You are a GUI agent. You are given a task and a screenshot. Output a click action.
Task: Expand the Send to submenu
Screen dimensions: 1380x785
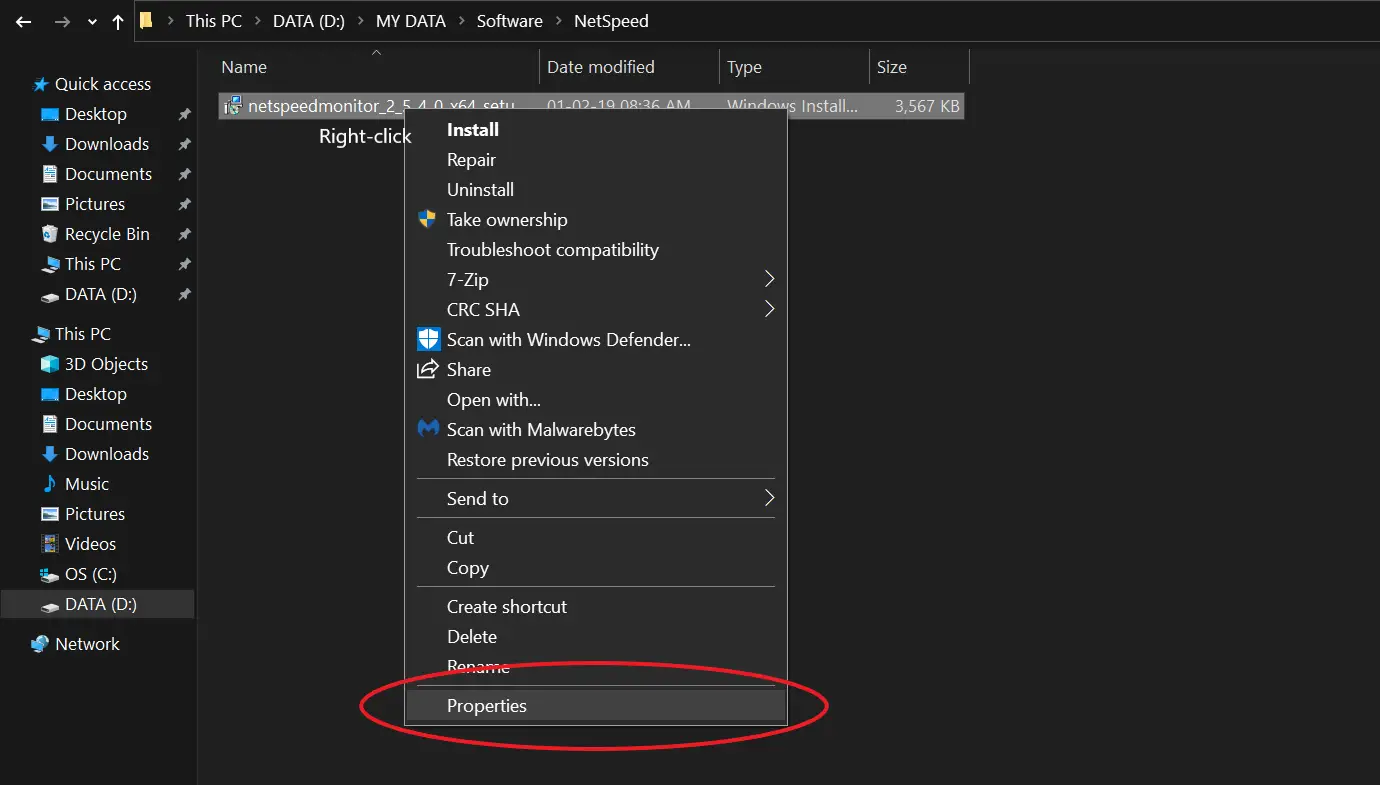pos(596,498)
